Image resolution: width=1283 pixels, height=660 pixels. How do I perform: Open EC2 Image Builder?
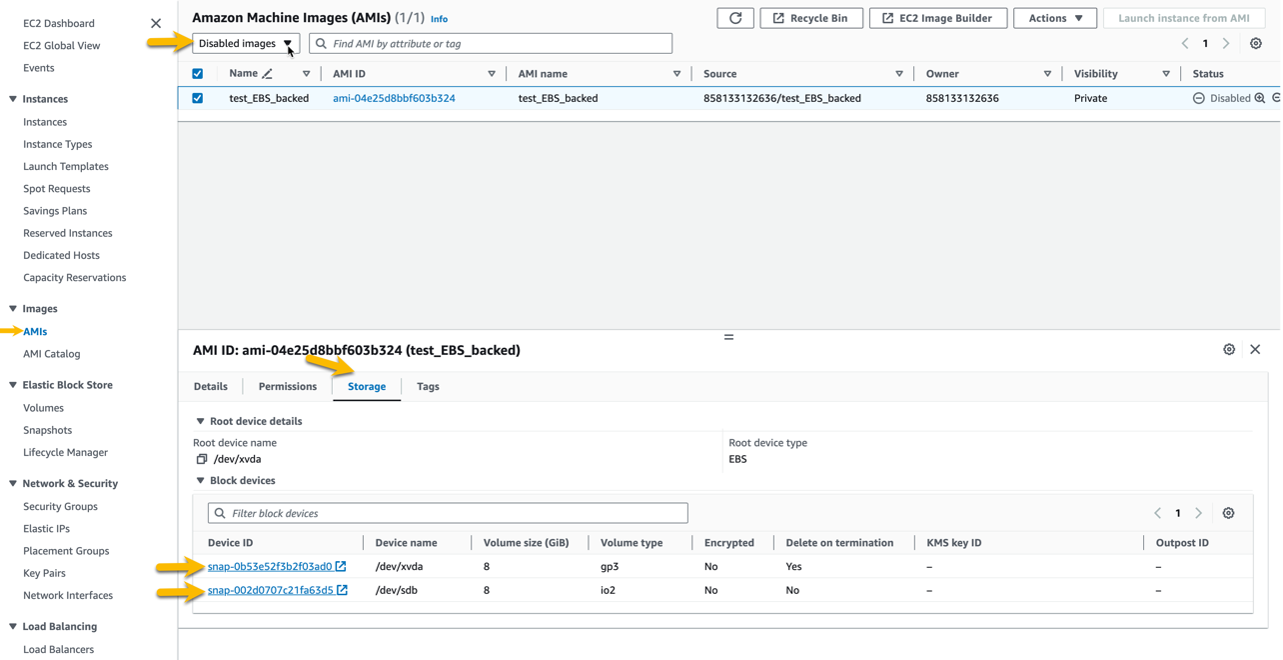937,17
